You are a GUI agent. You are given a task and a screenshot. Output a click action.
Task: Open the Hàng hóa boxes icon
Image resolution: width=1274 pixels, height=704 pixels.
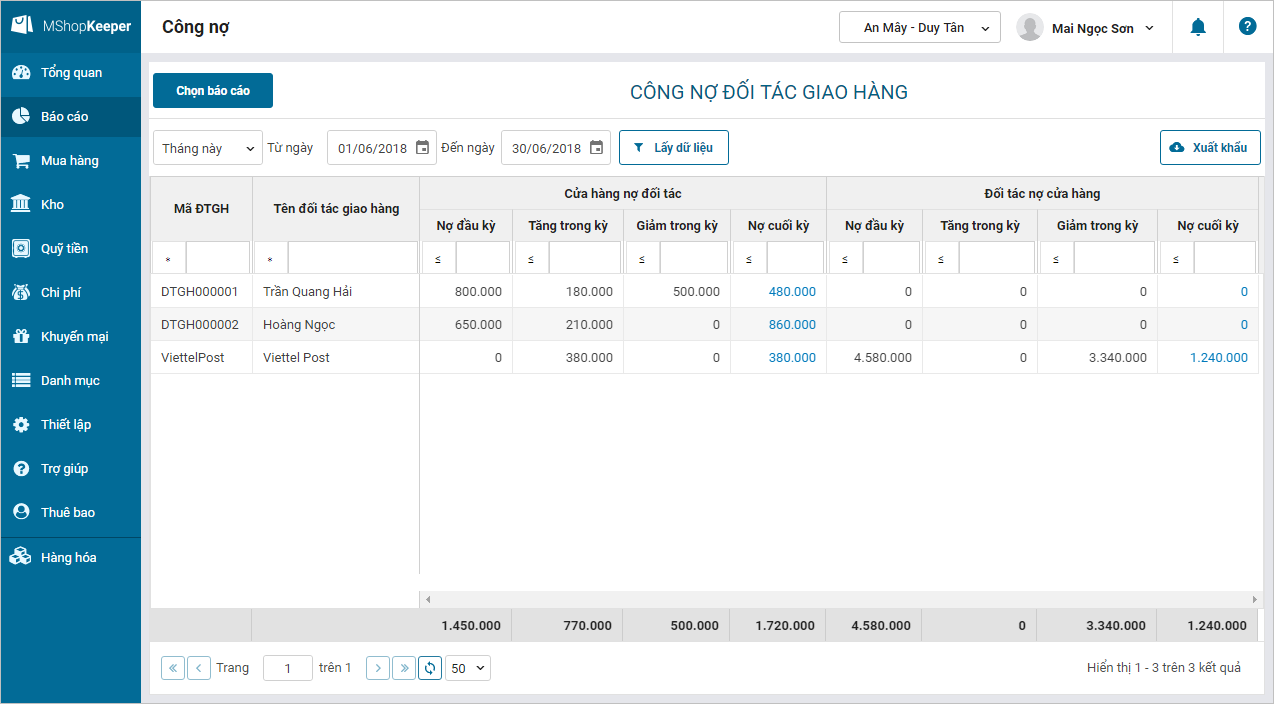pos(21,558)
